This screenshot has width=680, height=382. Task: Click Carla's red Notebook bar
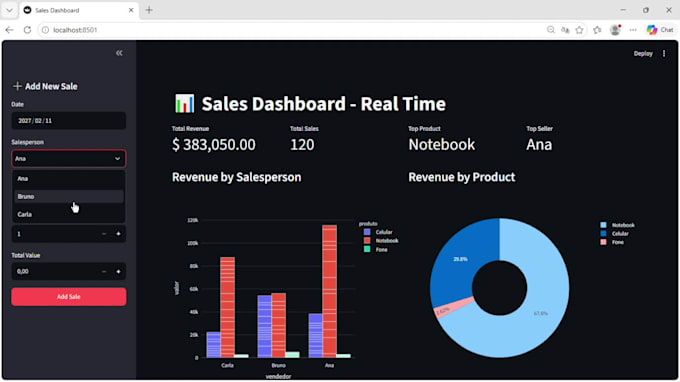click(228, 307)
